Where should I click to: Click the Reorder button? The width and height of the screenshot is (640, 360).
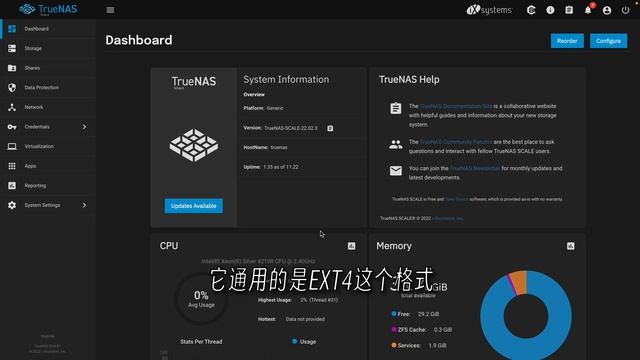(x=567, y=41)
